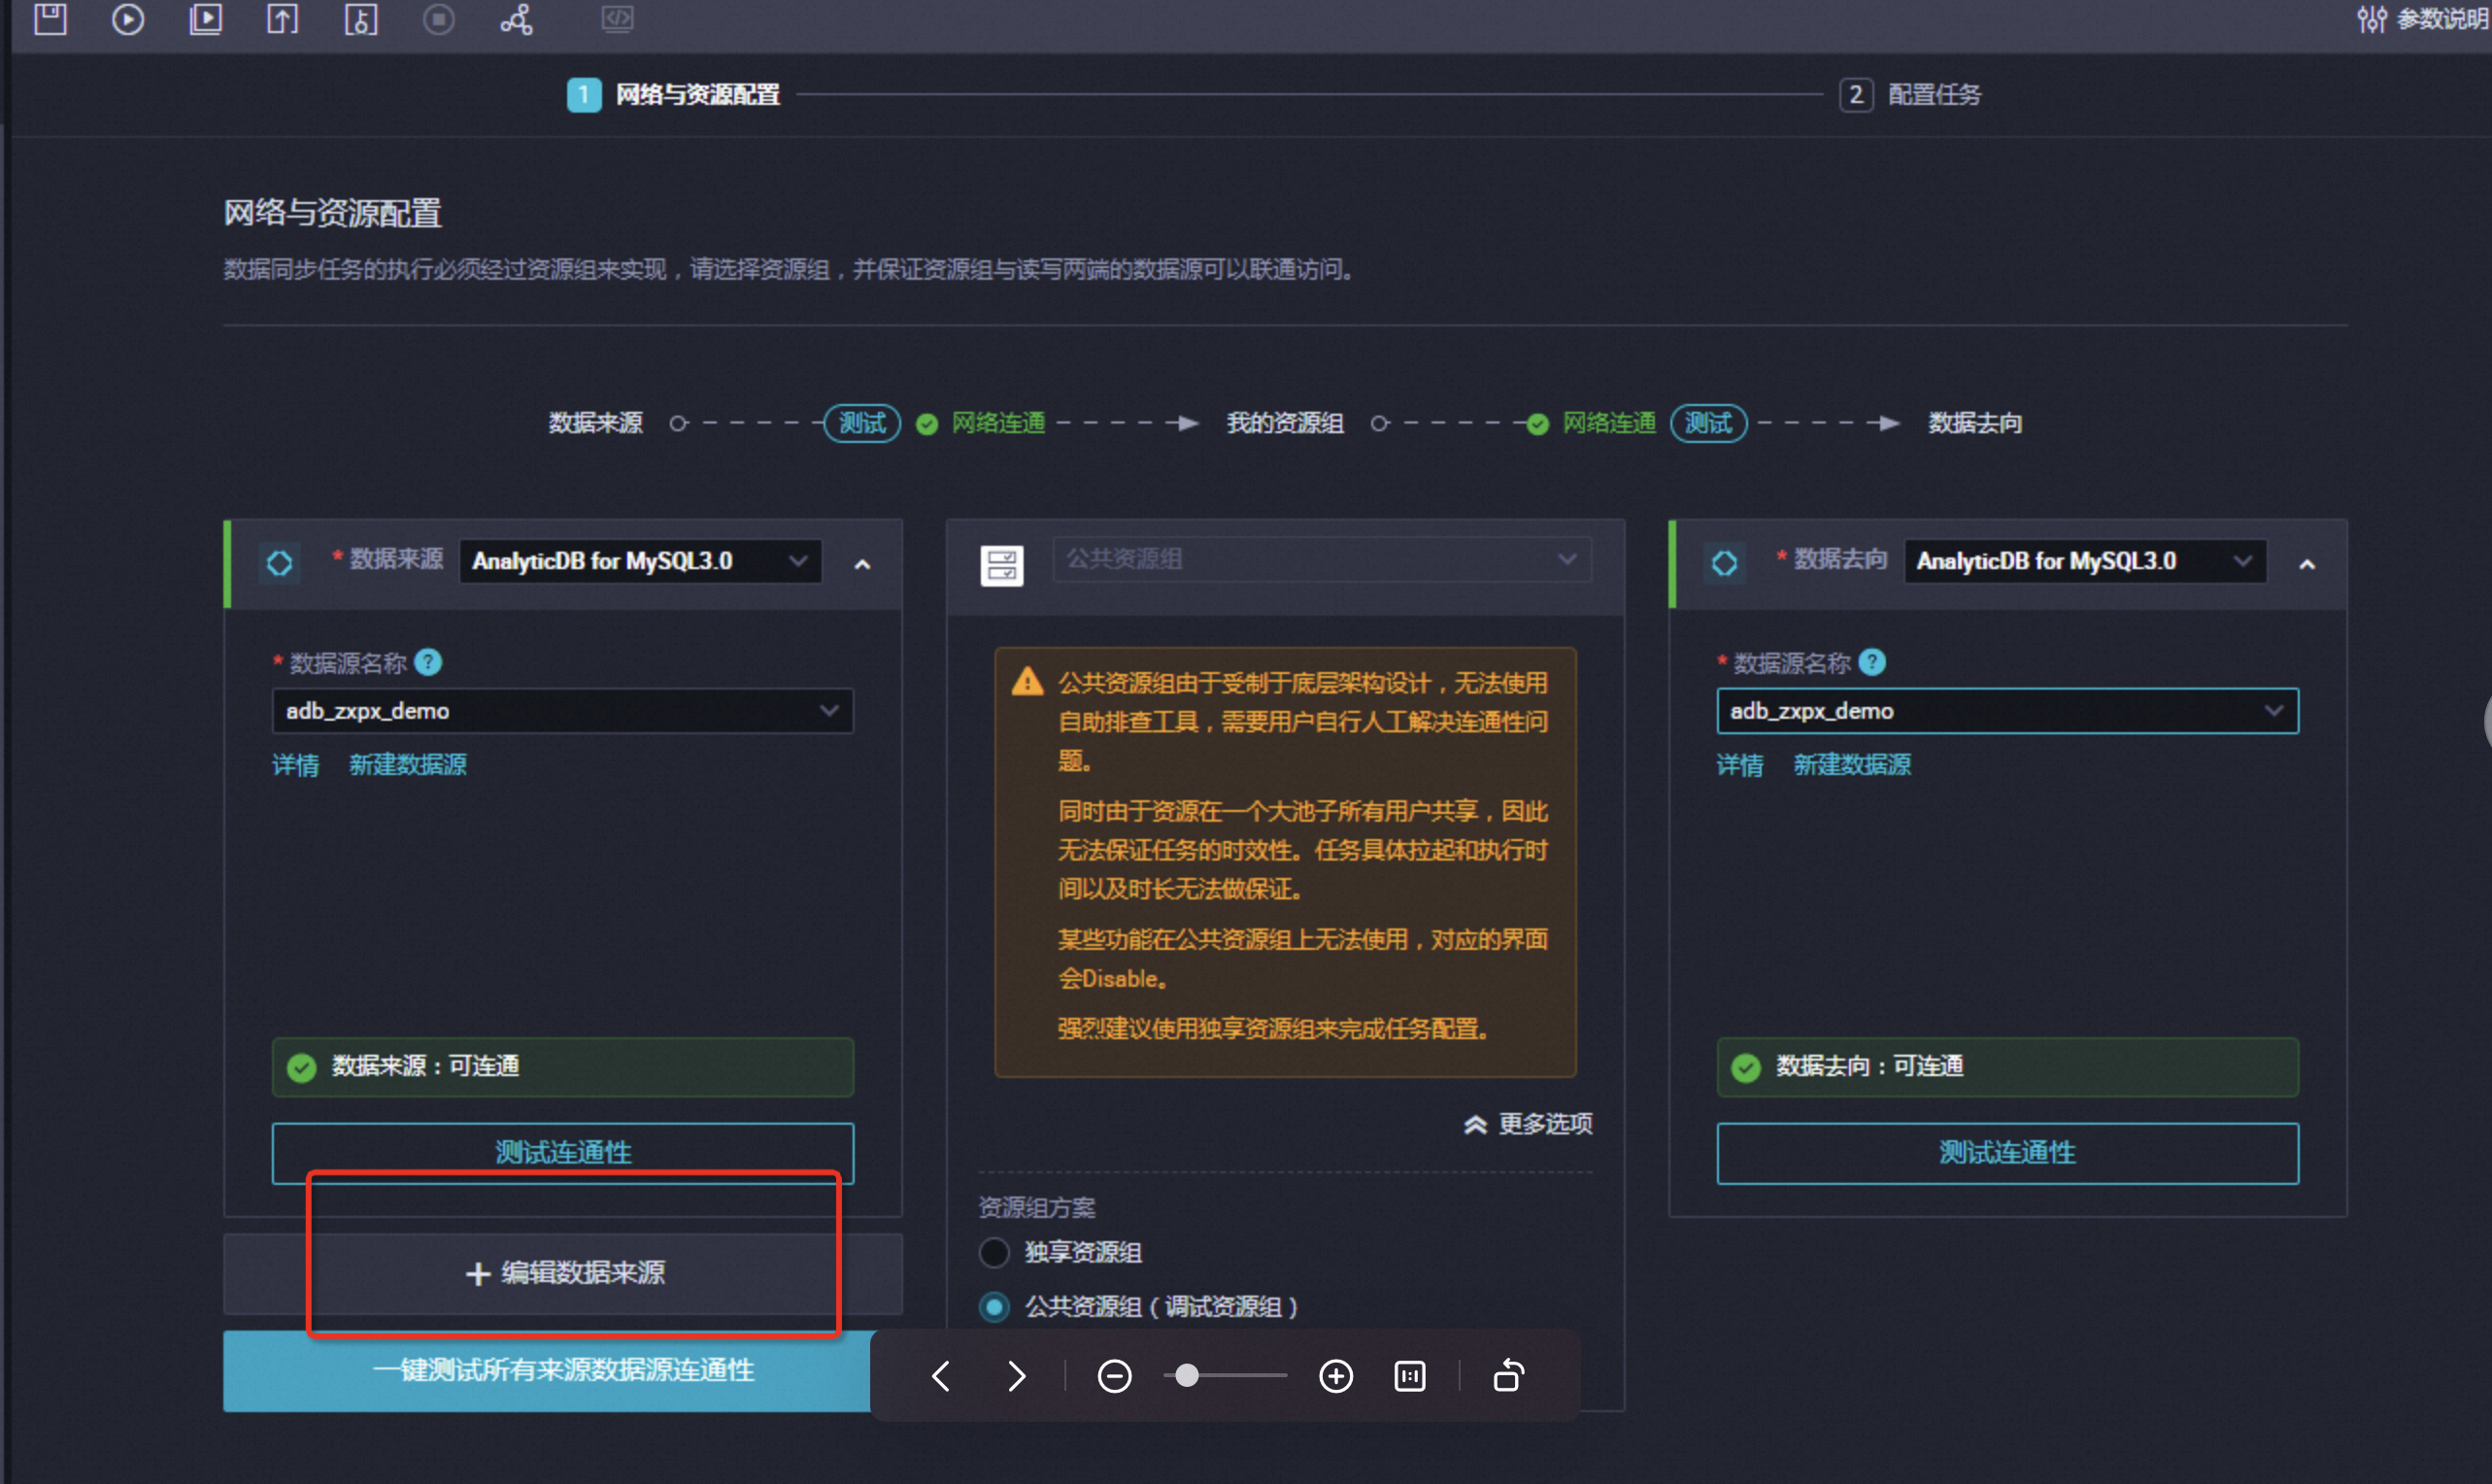Click green check next to source 网络连通
2492x1484 pixels.
[927, 424]
